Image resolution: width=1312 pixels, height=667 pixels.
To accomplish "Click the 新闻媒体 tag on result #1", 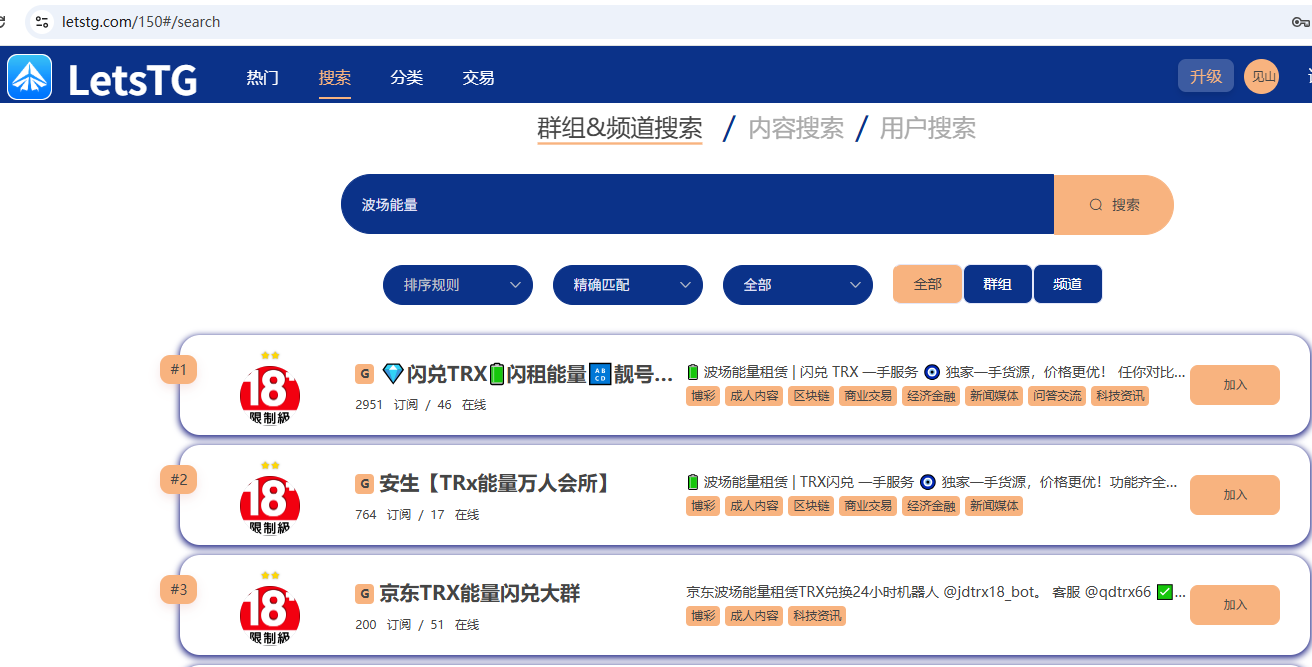I will point(994,396).
